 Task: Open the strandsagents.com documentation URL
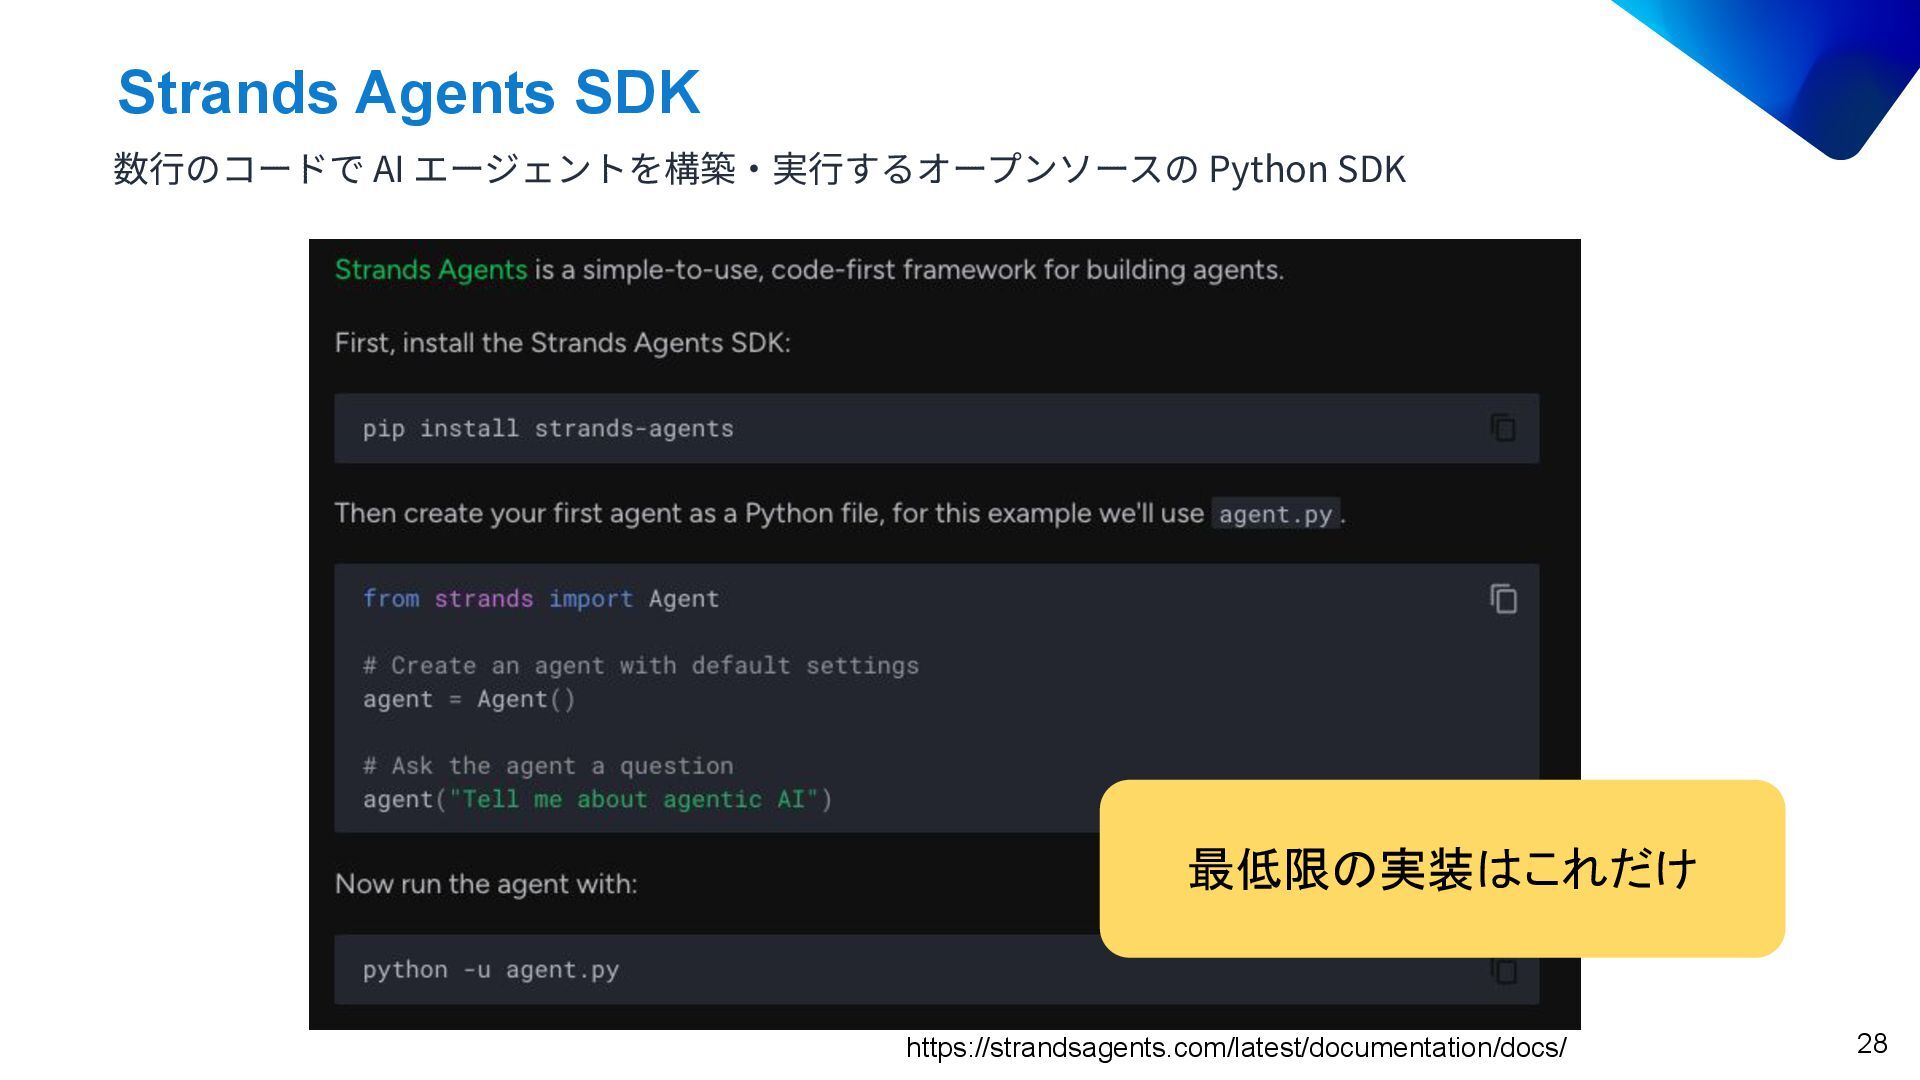[x=1236, y=1048]
